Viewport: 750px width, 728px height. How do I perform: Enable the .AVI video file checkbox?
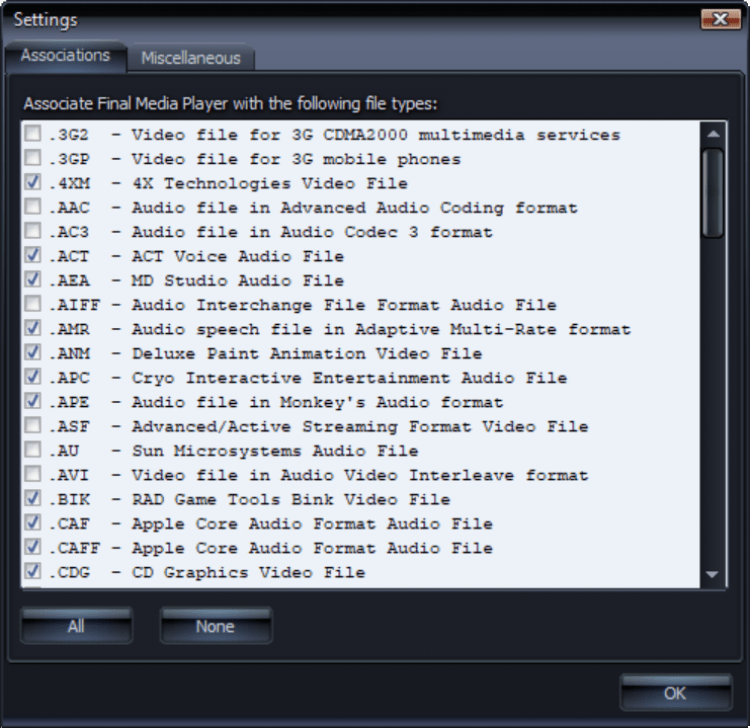34,475
